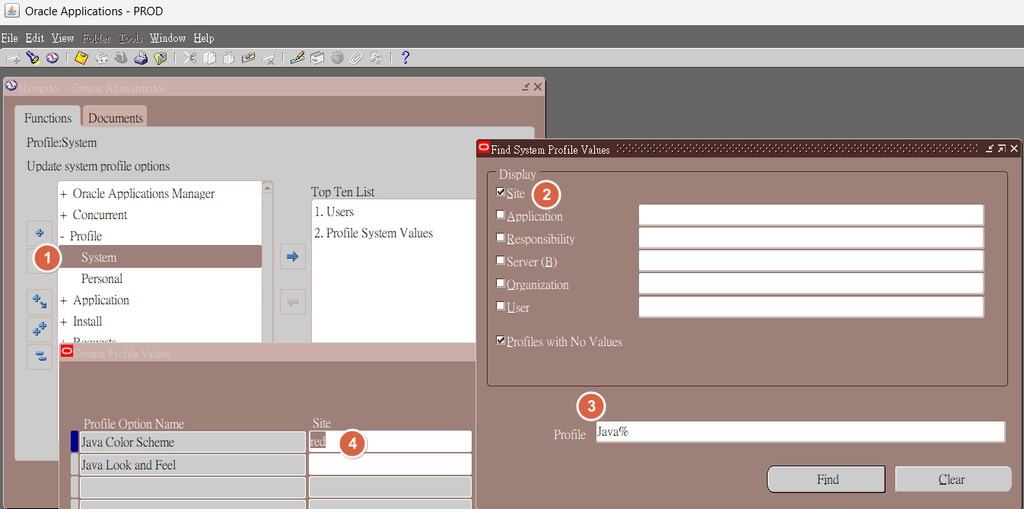
Task: Click the Cut scissors icon
Action: coord(189,57)
